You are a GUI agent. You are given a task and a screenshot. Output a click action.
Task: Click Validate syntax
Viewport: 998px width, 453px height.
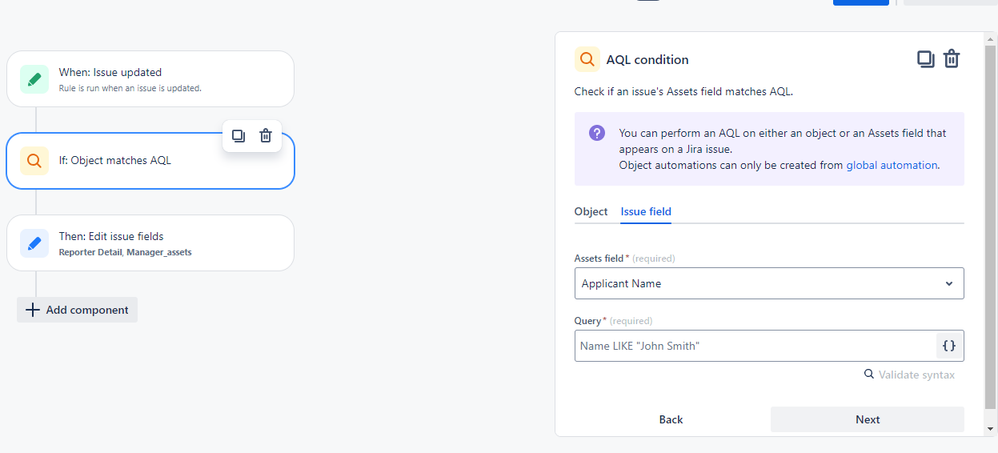click(x=909, y=374)
